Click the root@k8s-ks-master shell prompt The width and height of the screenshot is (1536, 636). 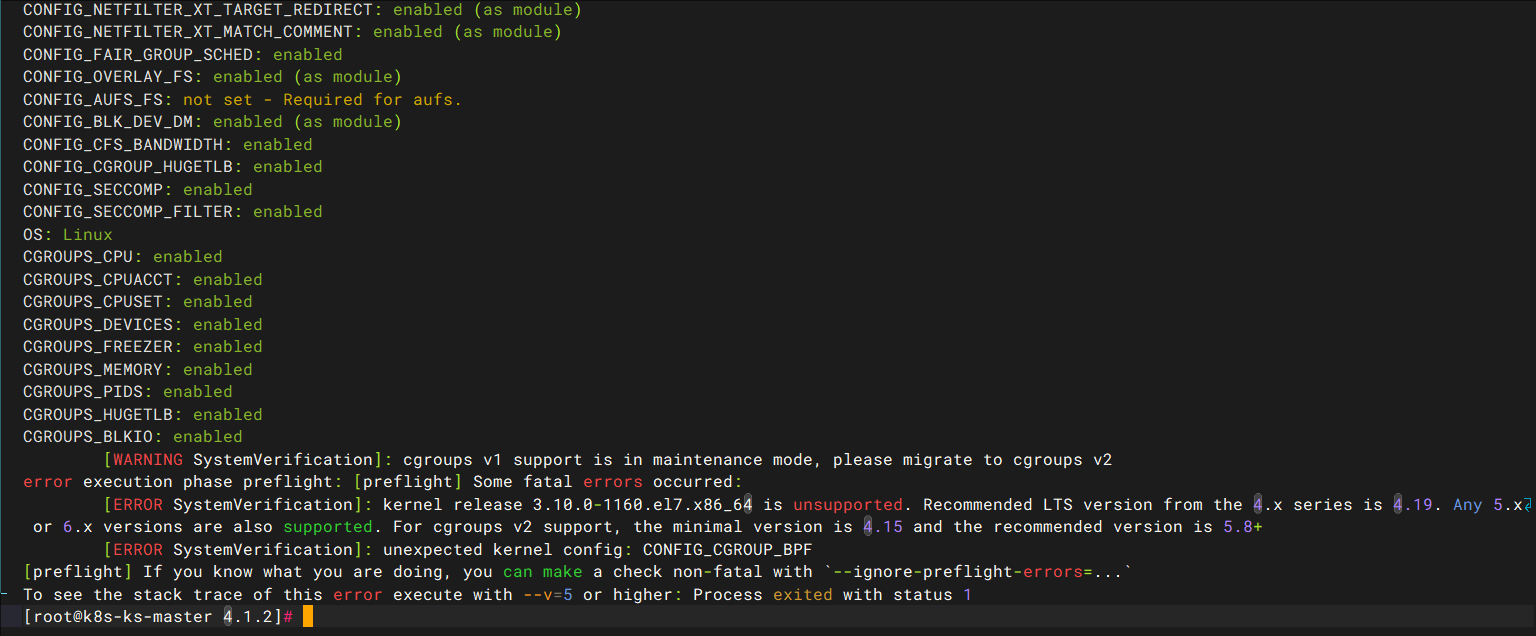coord(158,617)
